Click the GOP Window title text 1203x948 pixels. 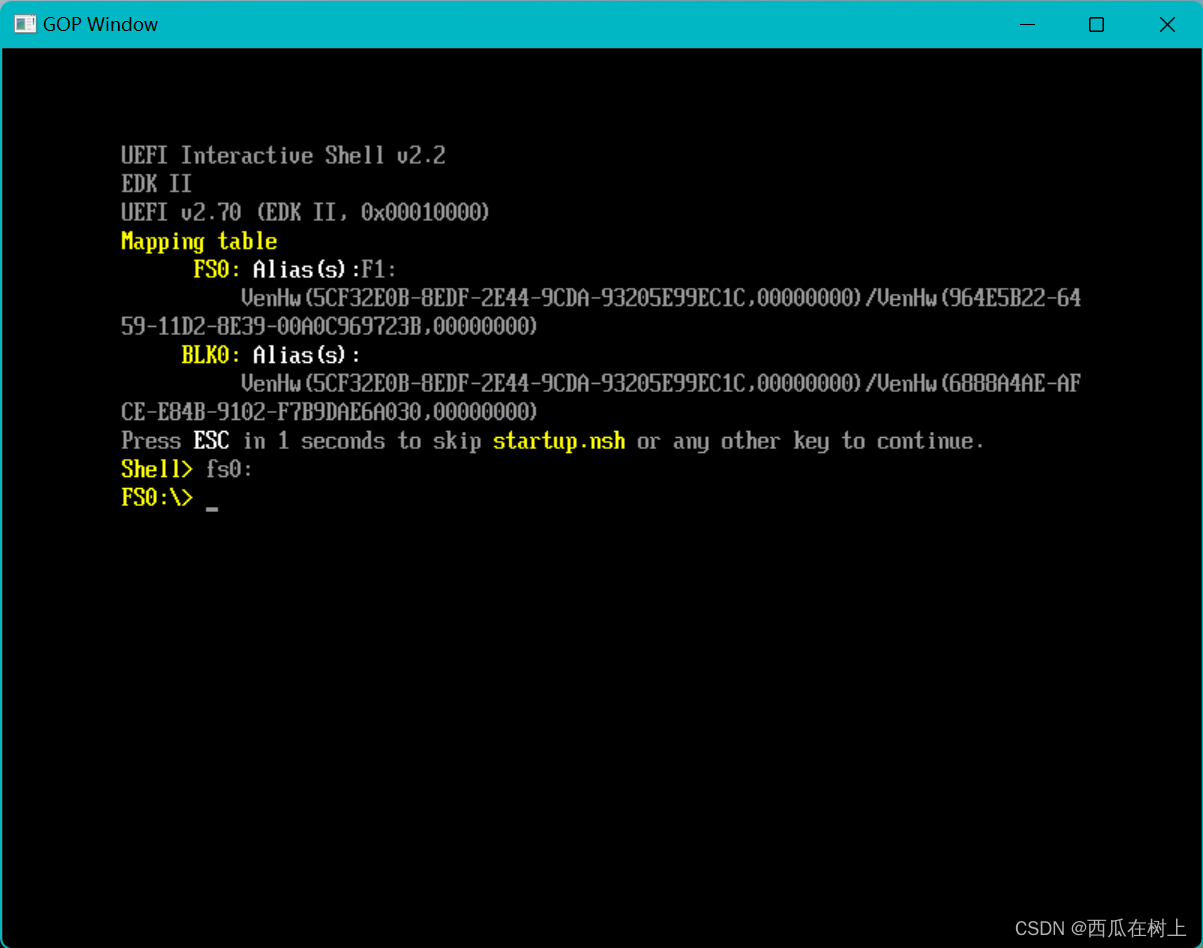99,23
